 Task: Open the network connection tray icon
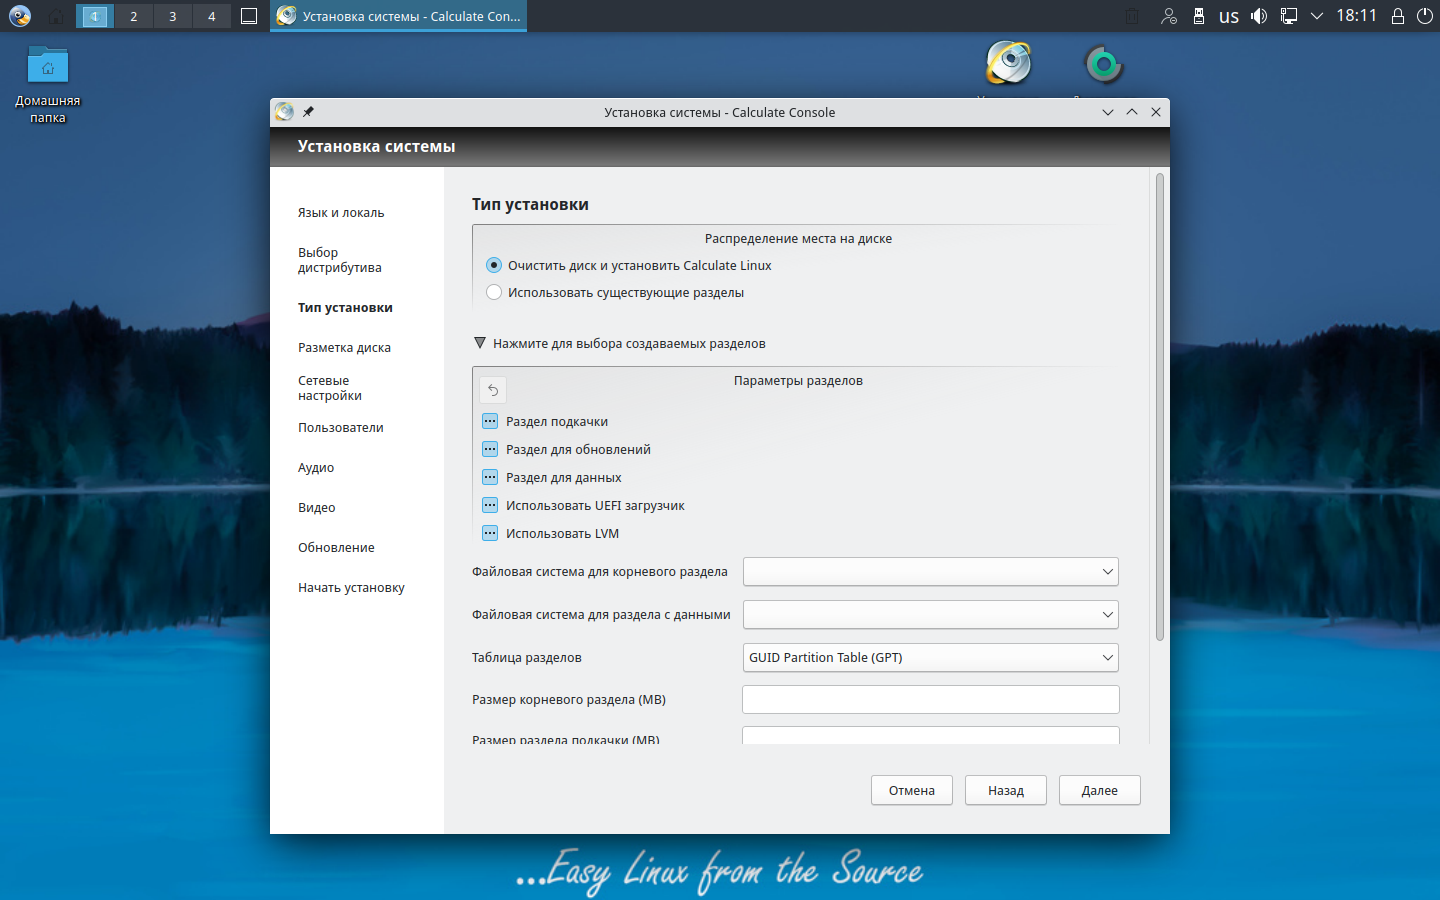(1289, 16)
